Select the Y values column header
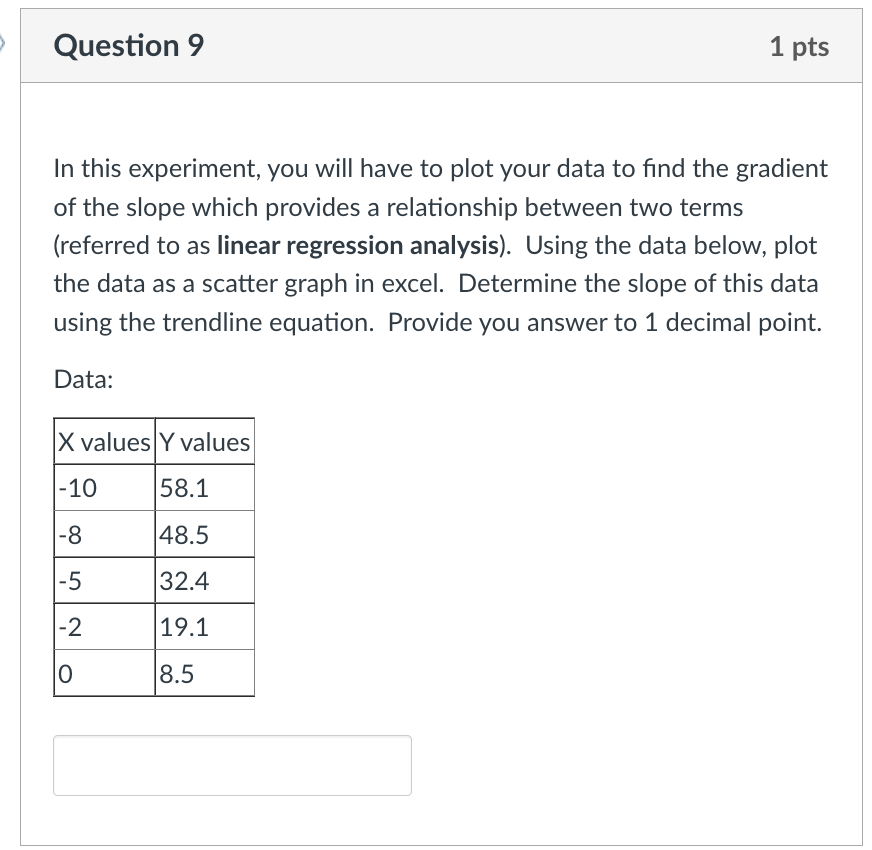Screen dimensions: 872x850 204,440
